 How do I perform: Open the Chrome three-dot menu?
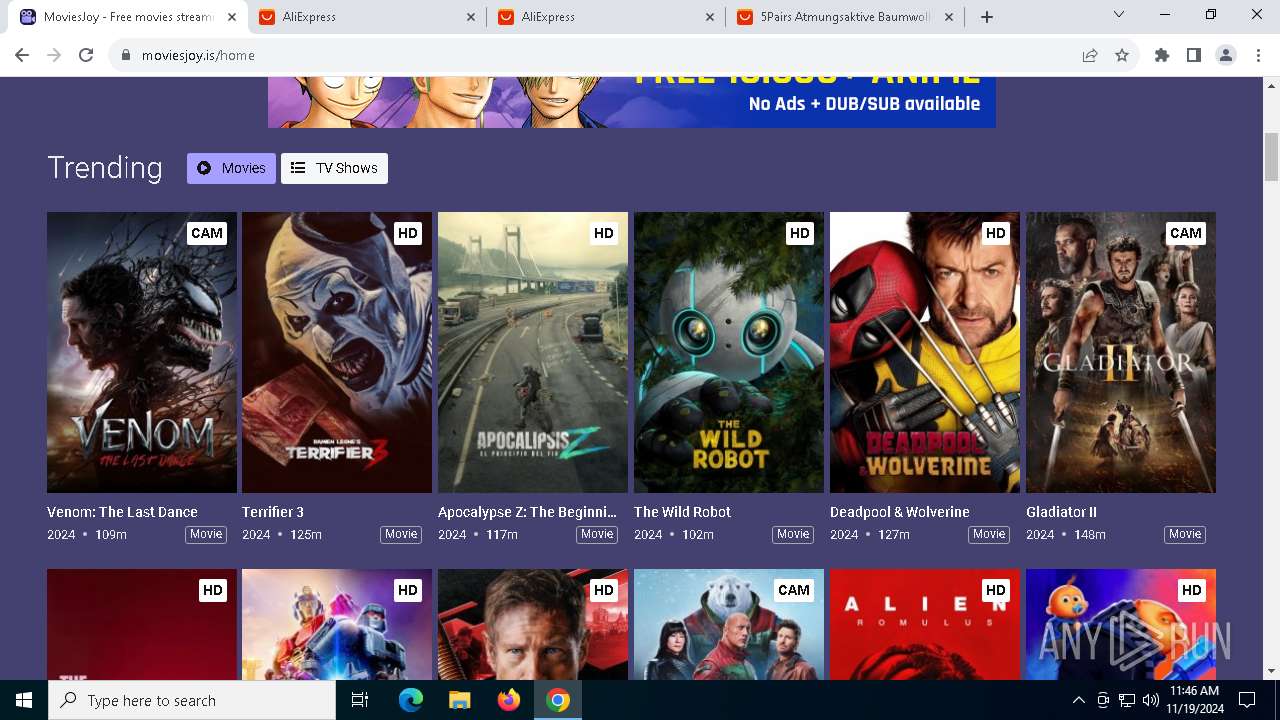pyautogui.click(x=1257, y=56)
